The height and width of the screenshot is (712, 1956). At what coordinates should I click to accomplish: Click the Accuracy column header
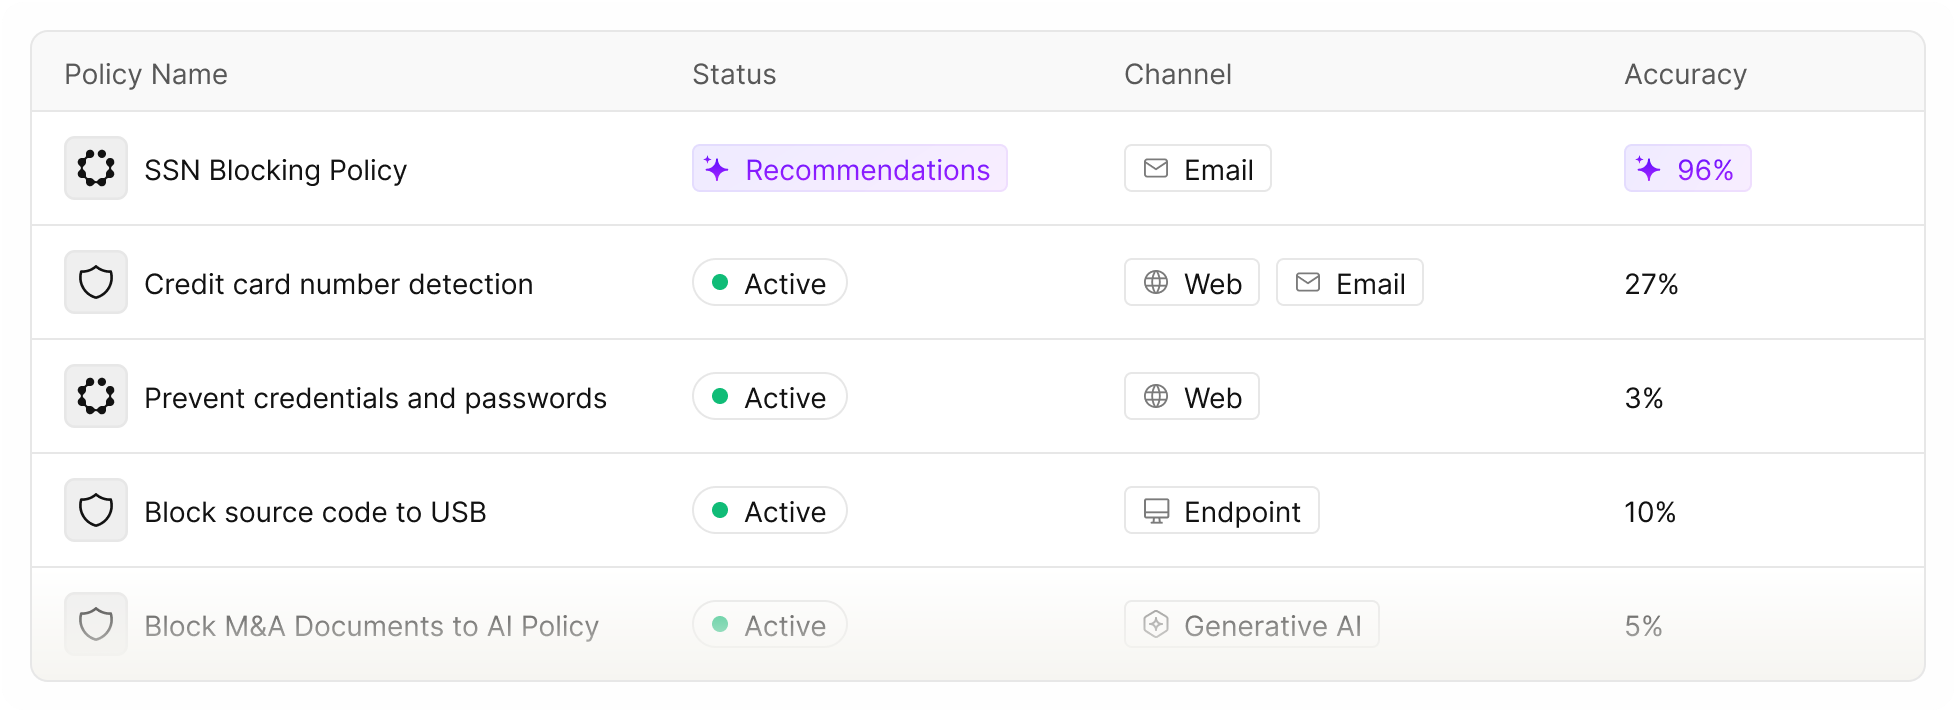[x=1685, y=74]
